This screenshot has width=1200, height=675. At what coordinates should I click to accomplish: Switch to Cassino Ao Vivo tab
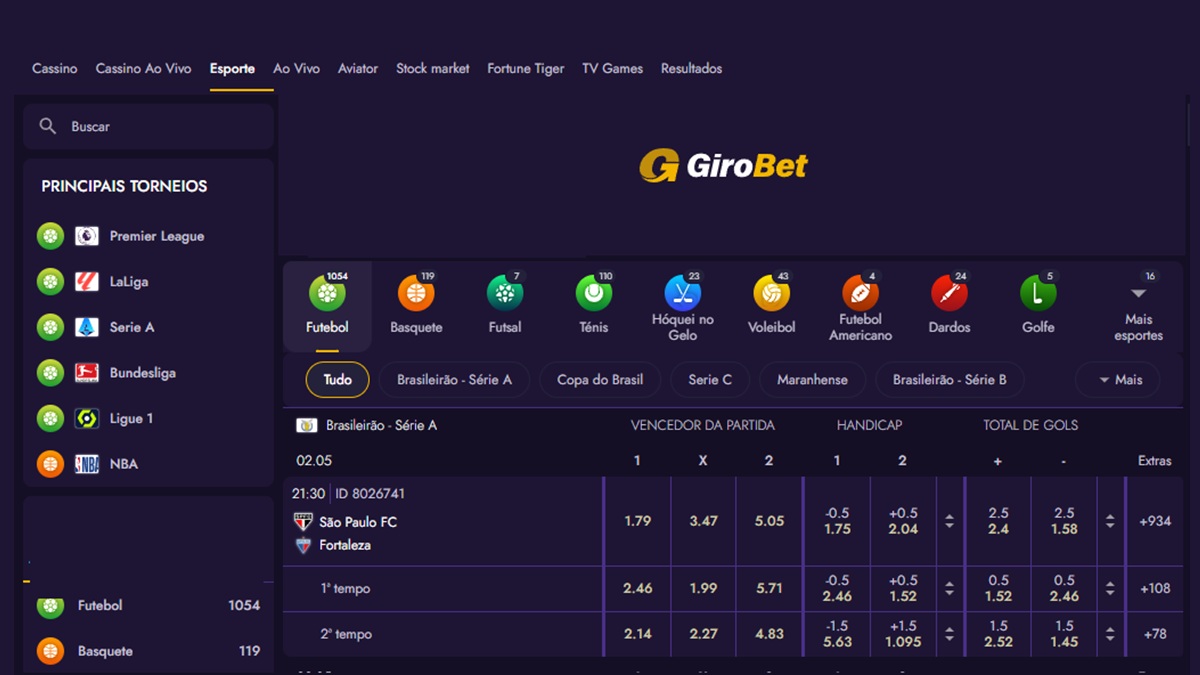[x=143, y=69]
